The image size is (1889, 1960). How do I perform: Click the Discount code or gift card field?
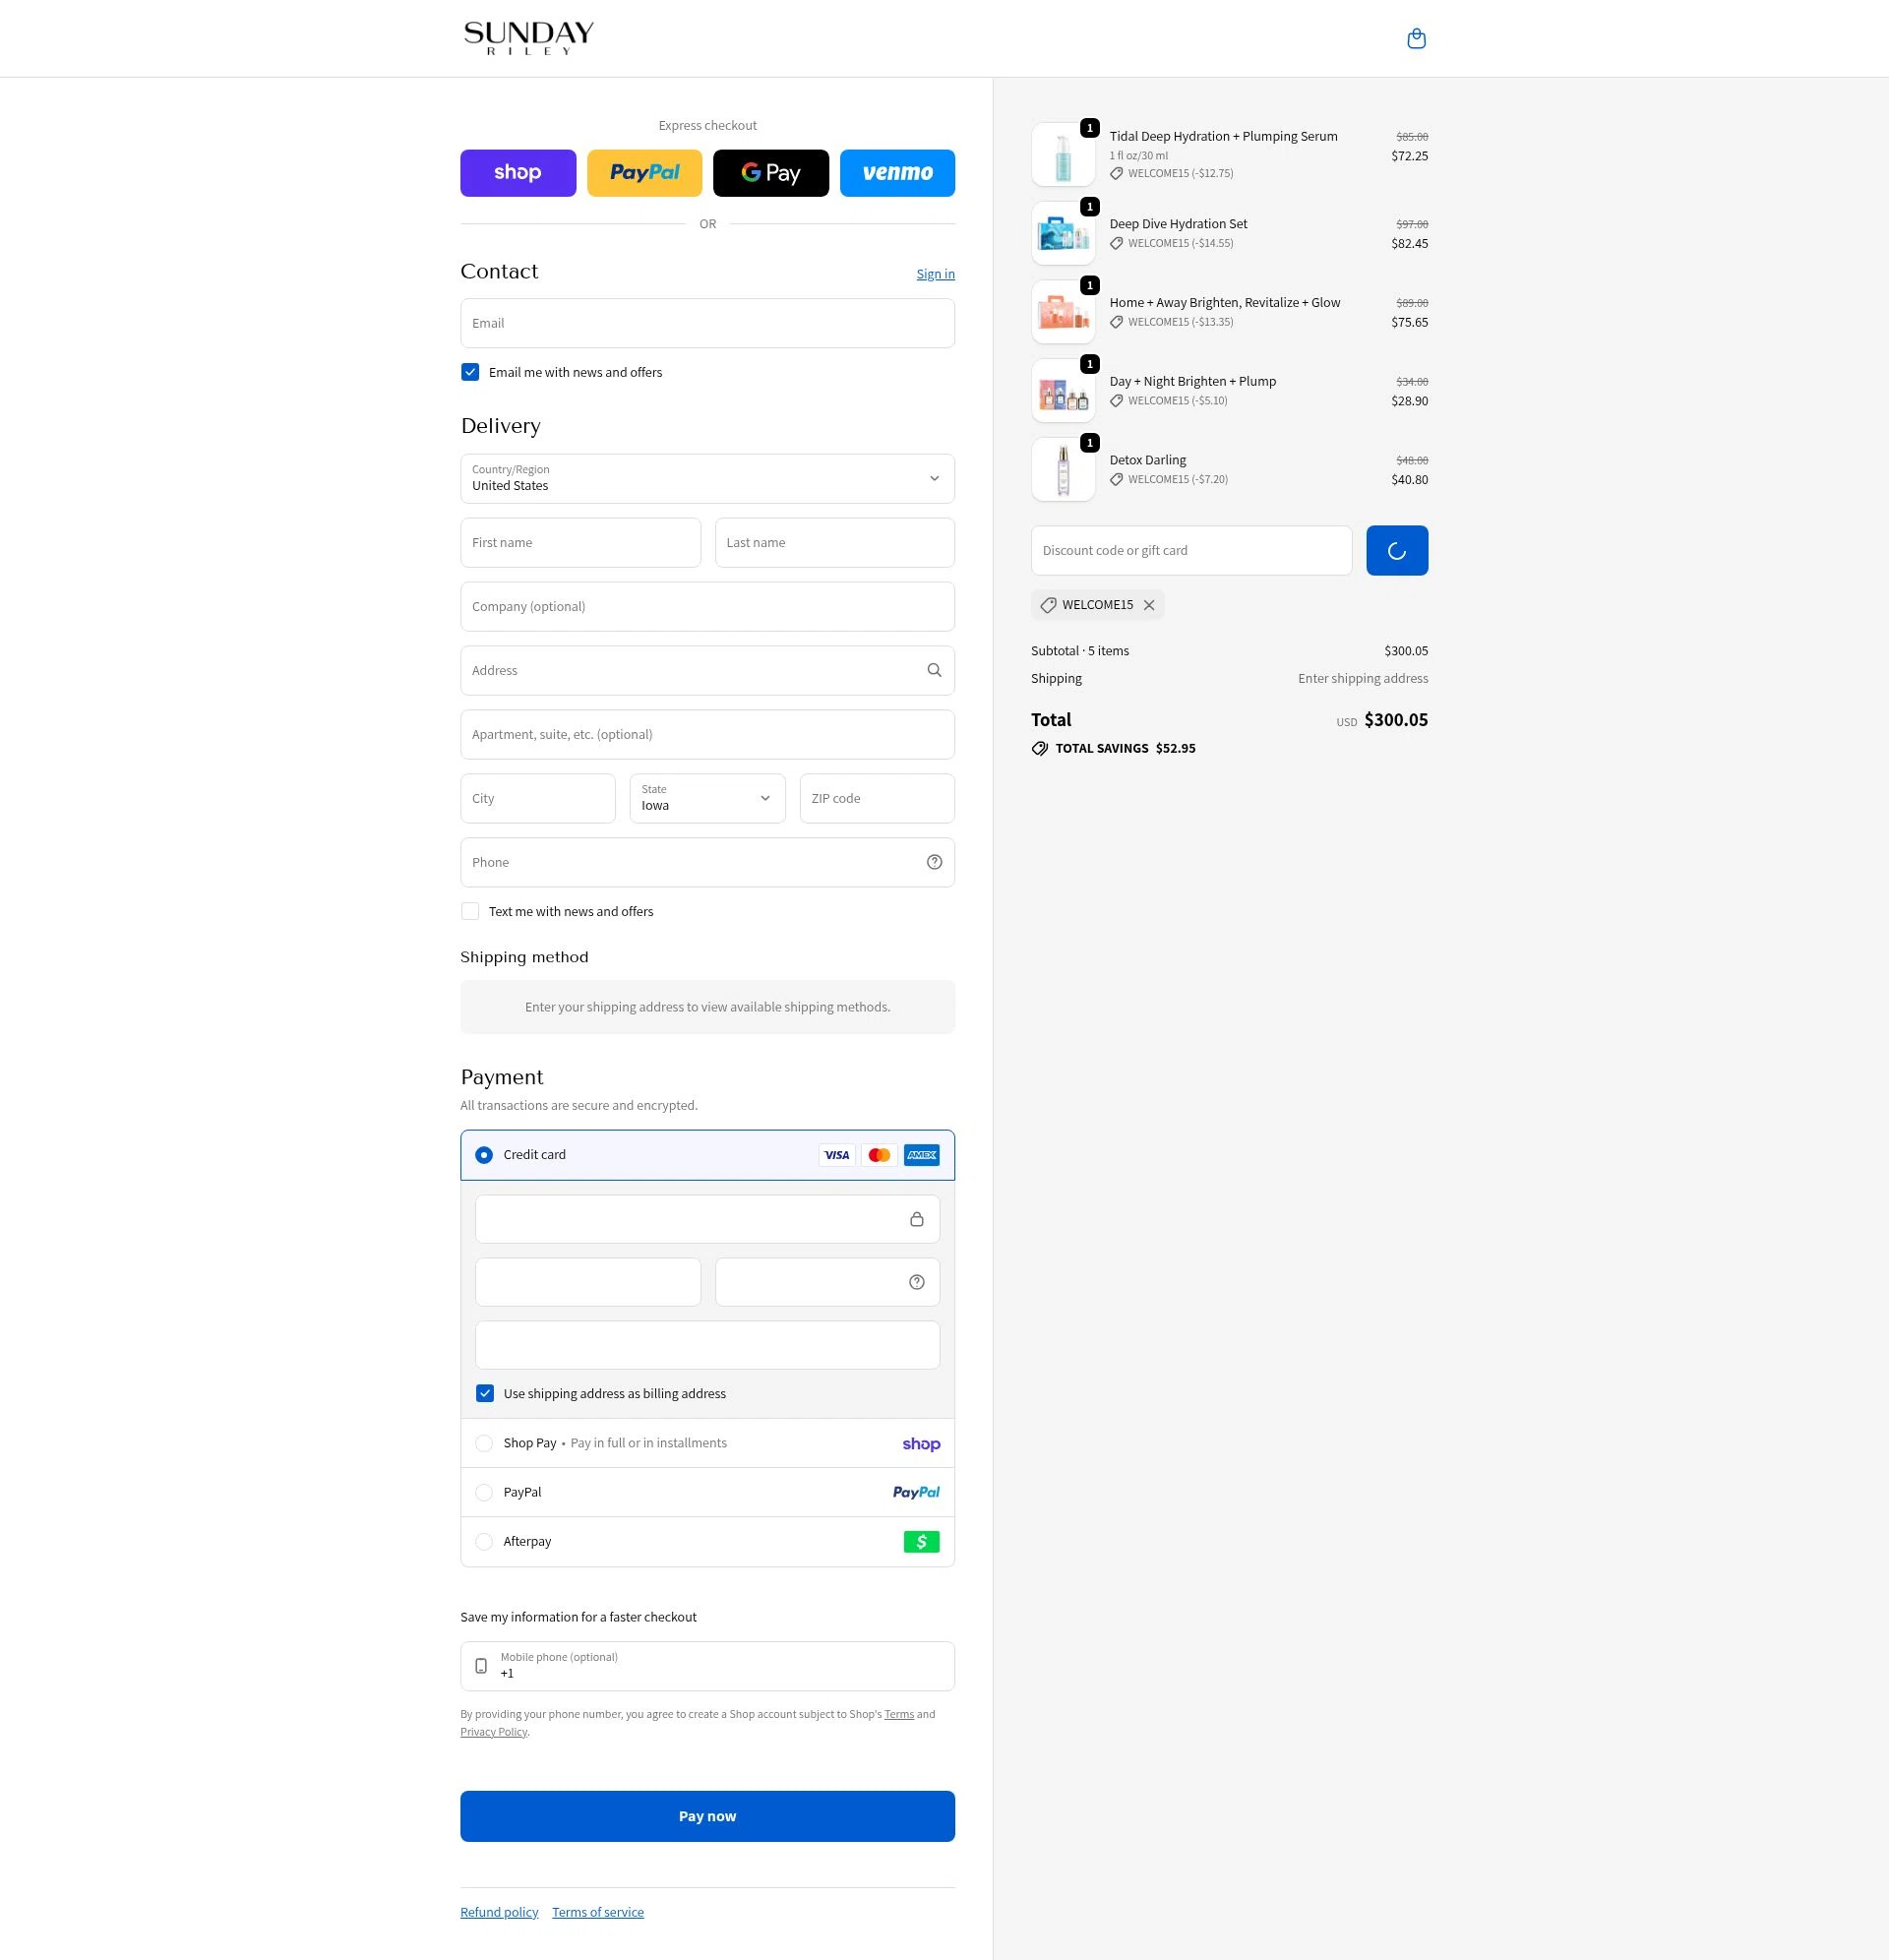pos(1190,550)
